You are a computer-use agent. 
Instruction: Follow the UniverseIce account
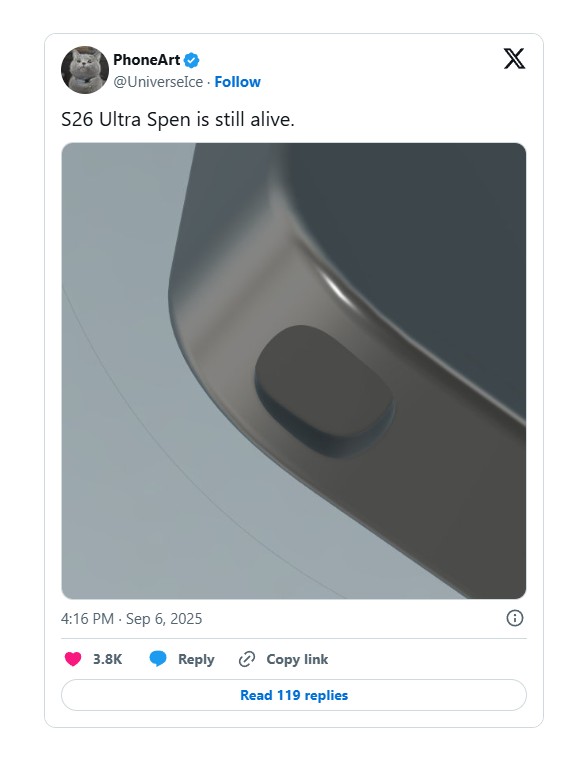coord(237,82)
